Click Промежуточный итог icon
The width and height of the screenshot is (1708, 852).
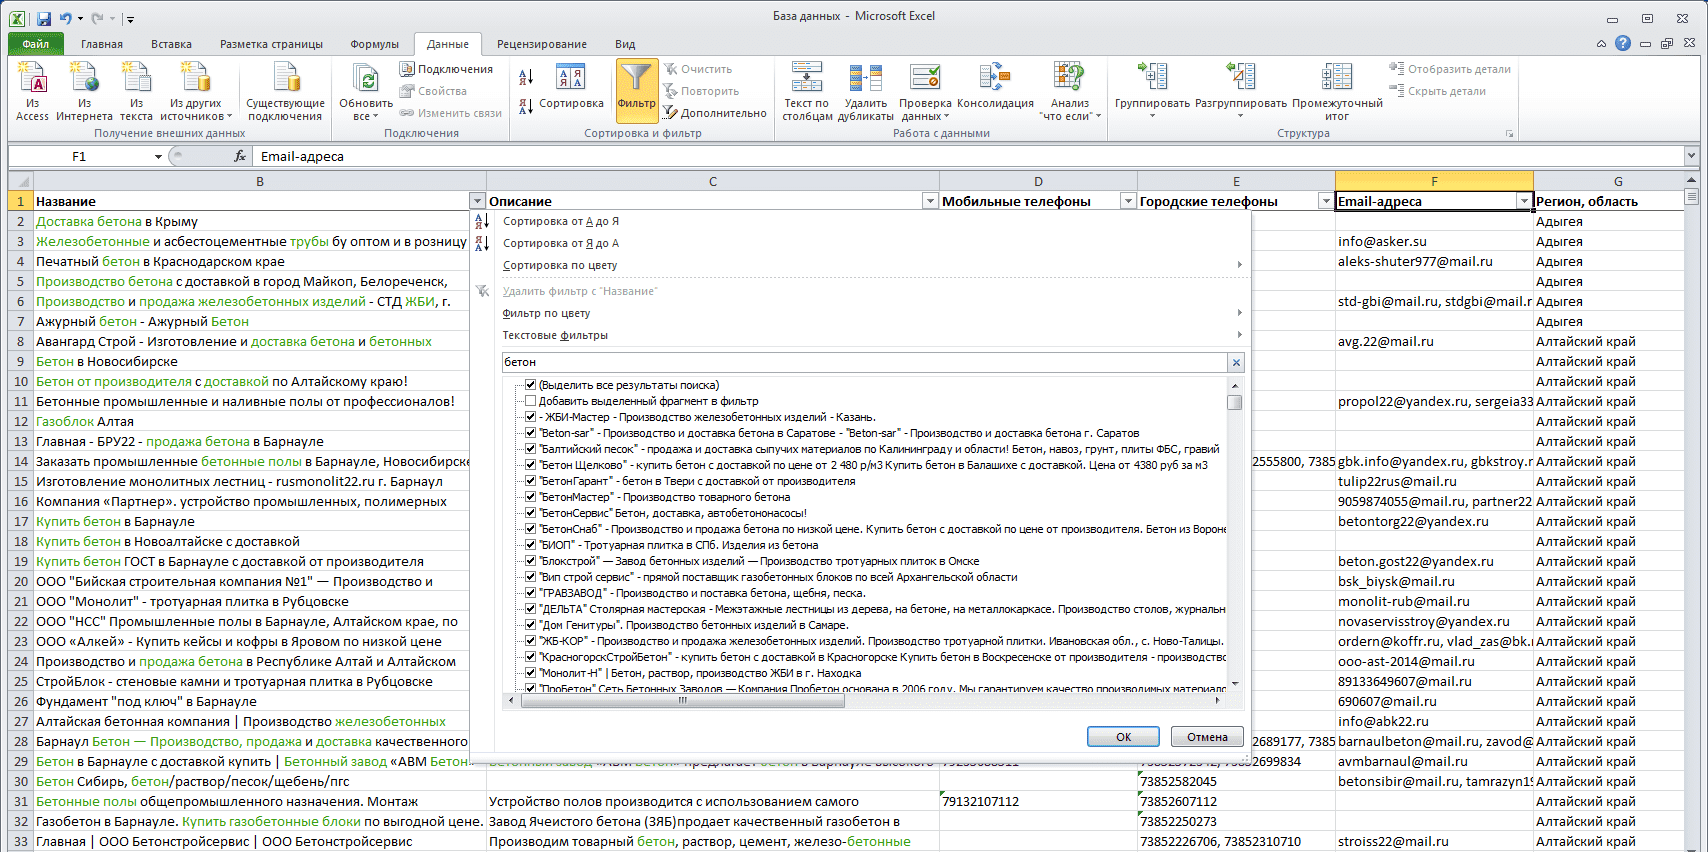pyautogui.click(x=1337, y=91)
